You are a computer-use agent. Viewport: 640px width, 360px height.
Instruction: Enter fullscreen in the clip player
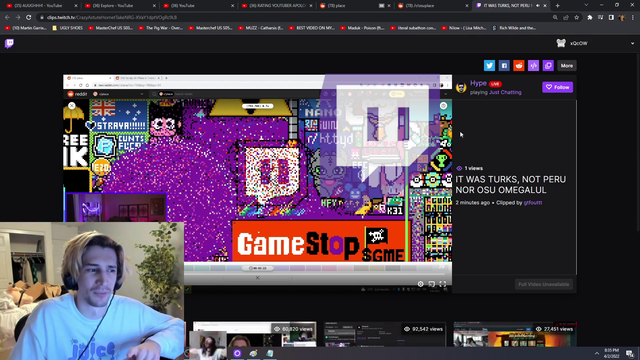click(x=442, y=284)
